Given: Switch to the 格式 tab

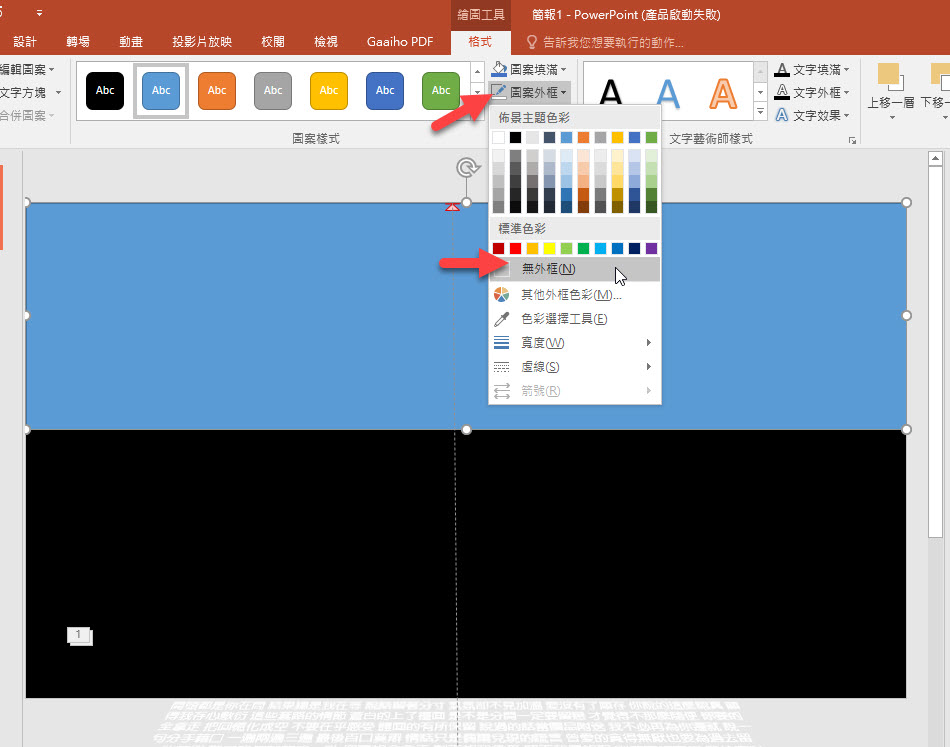Looking at the screenshot, I should (x=480, y=42).
